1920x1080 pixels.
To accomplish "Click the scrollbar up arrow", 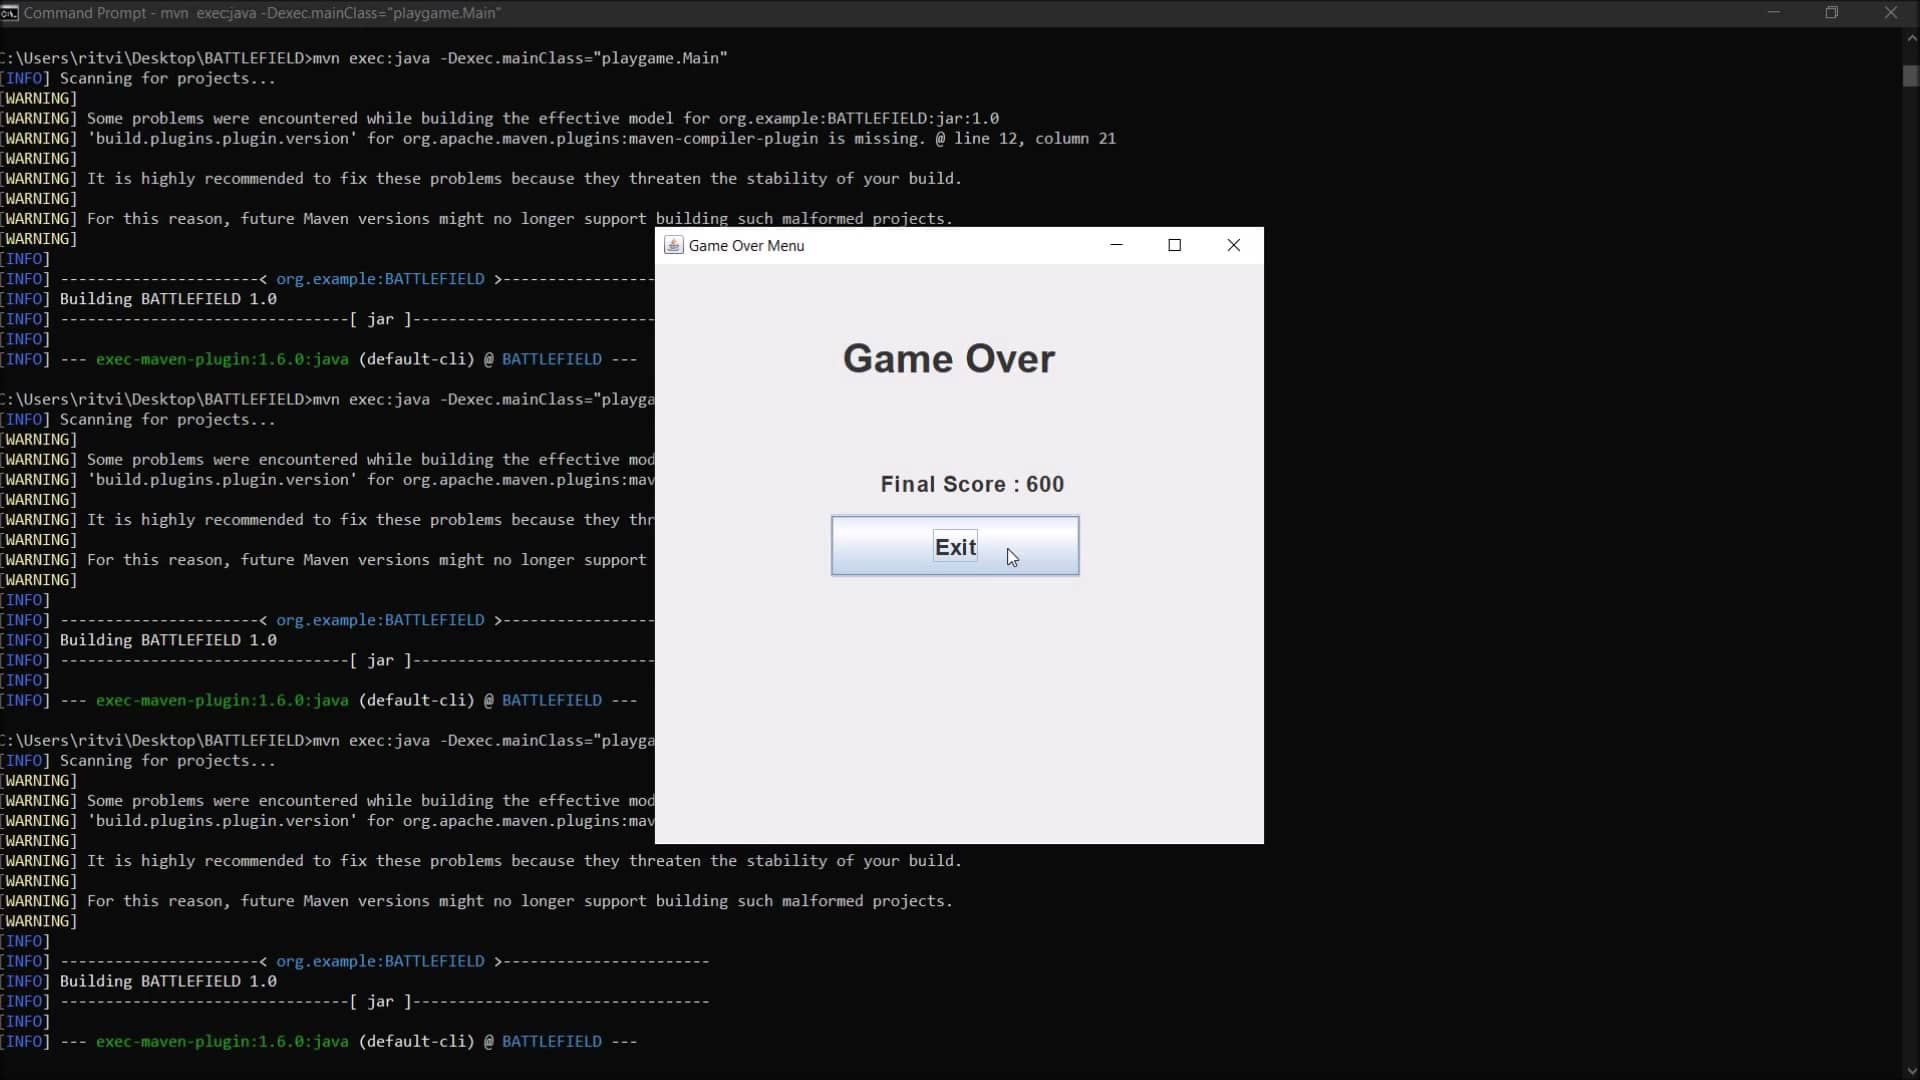I will (x=1911, y=38).
